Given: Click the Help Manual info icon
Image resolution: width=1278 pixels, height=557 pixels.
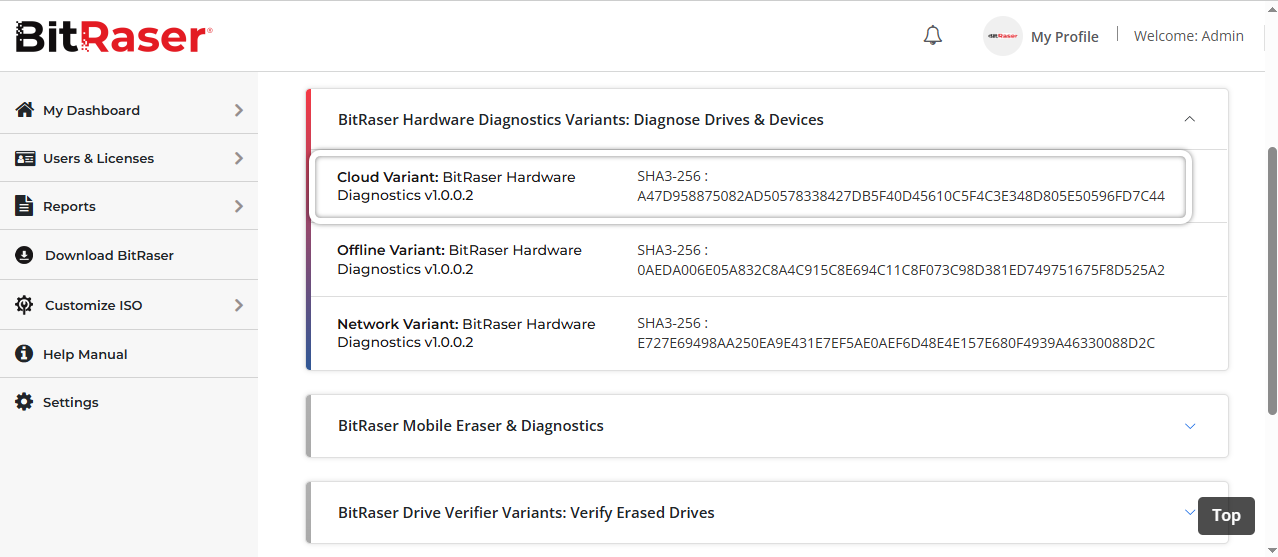Looking at the screenshot, I should coord(25,354).
